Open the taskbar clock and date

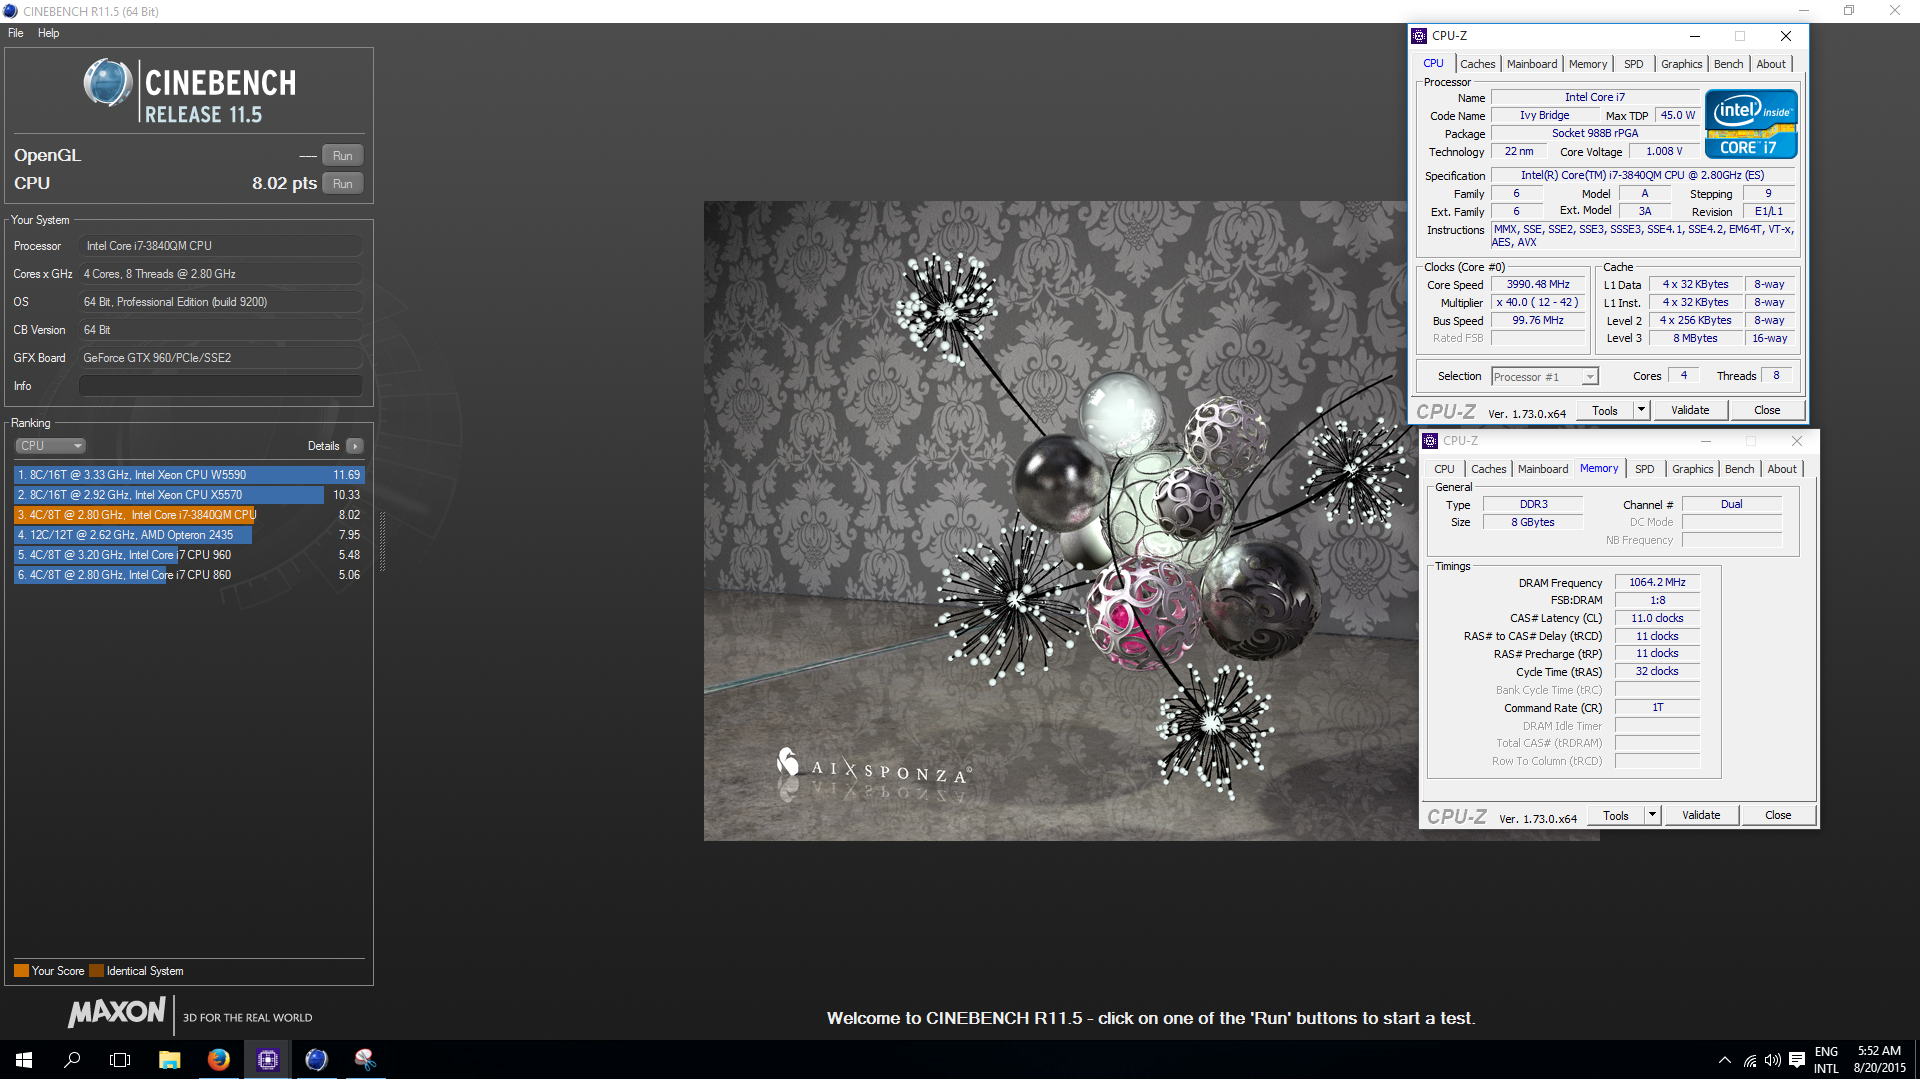(x=1879, y=1060)
